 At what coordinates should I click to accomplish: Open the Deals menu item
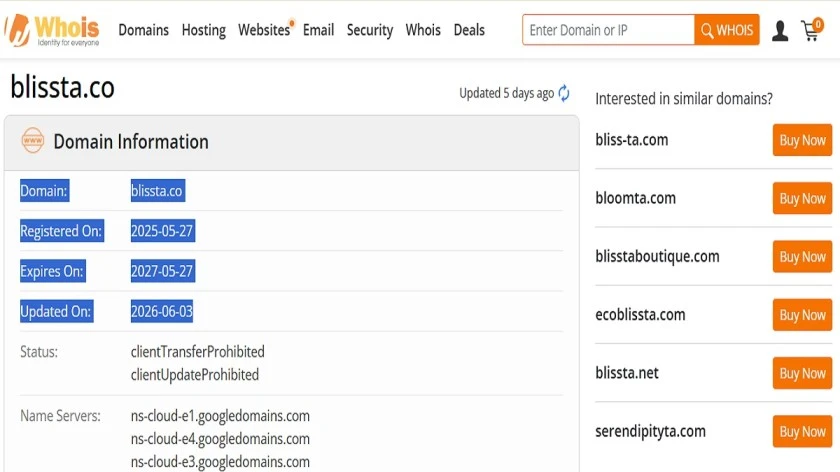coord(469,30)
